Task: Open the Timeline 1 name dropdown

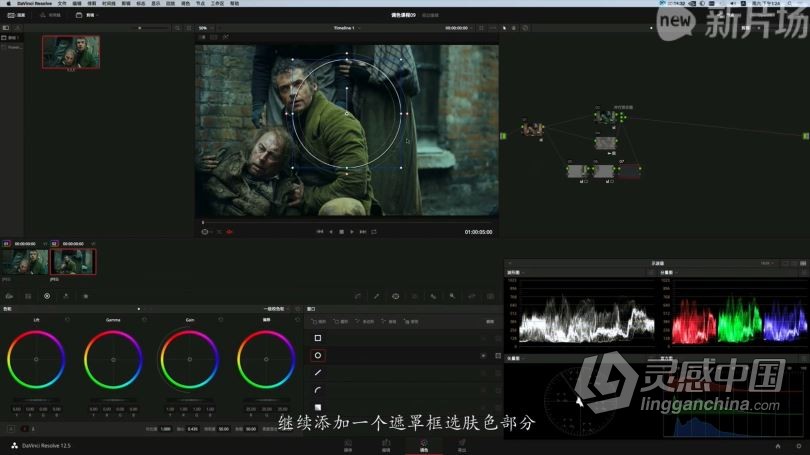Action: point(347,28)
